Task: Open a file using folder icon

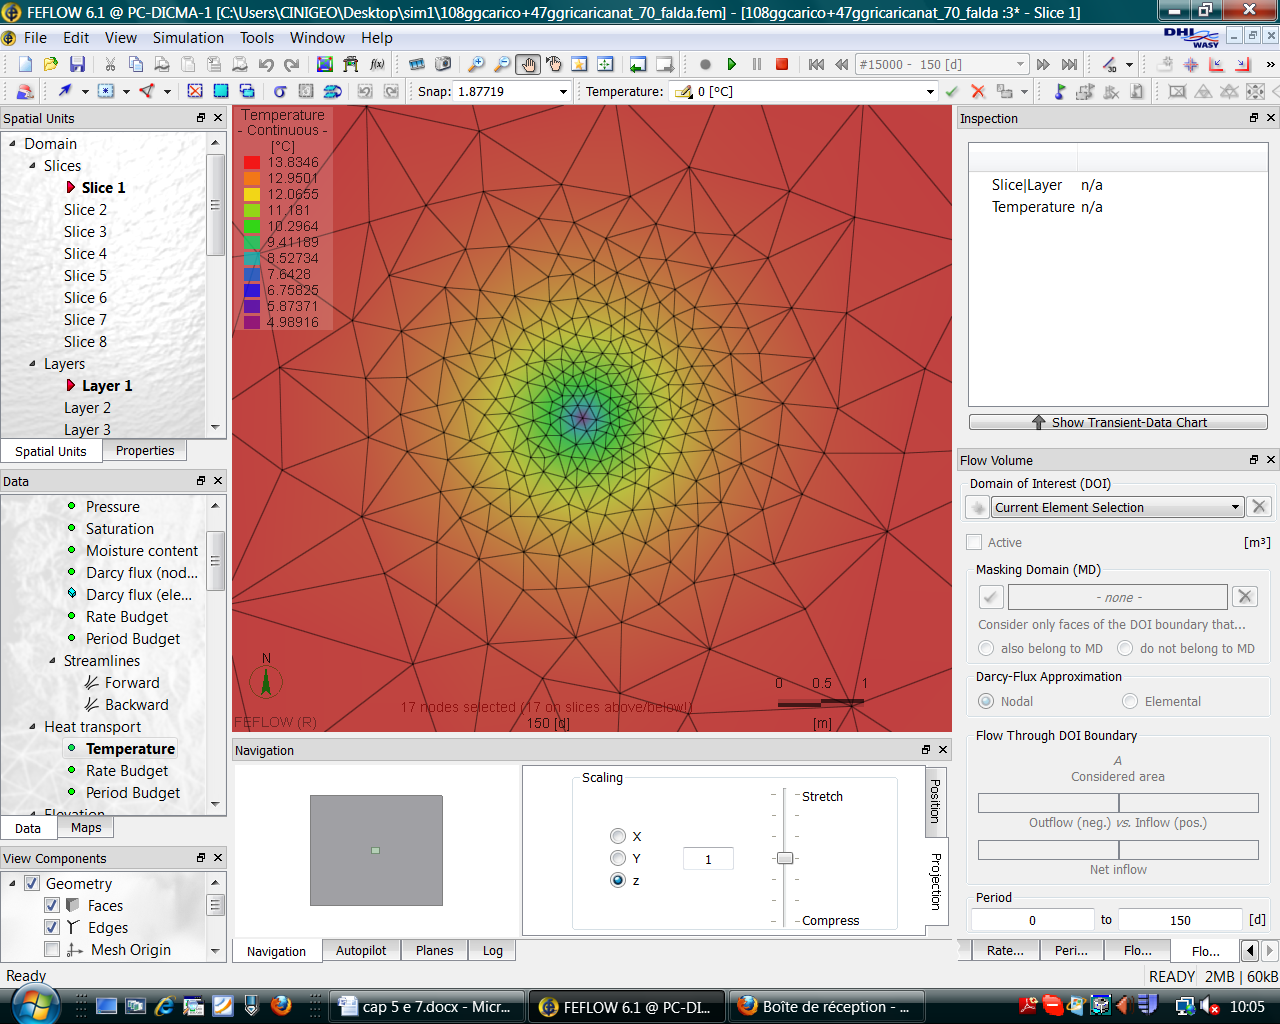Action: click(x=51, y=64)
